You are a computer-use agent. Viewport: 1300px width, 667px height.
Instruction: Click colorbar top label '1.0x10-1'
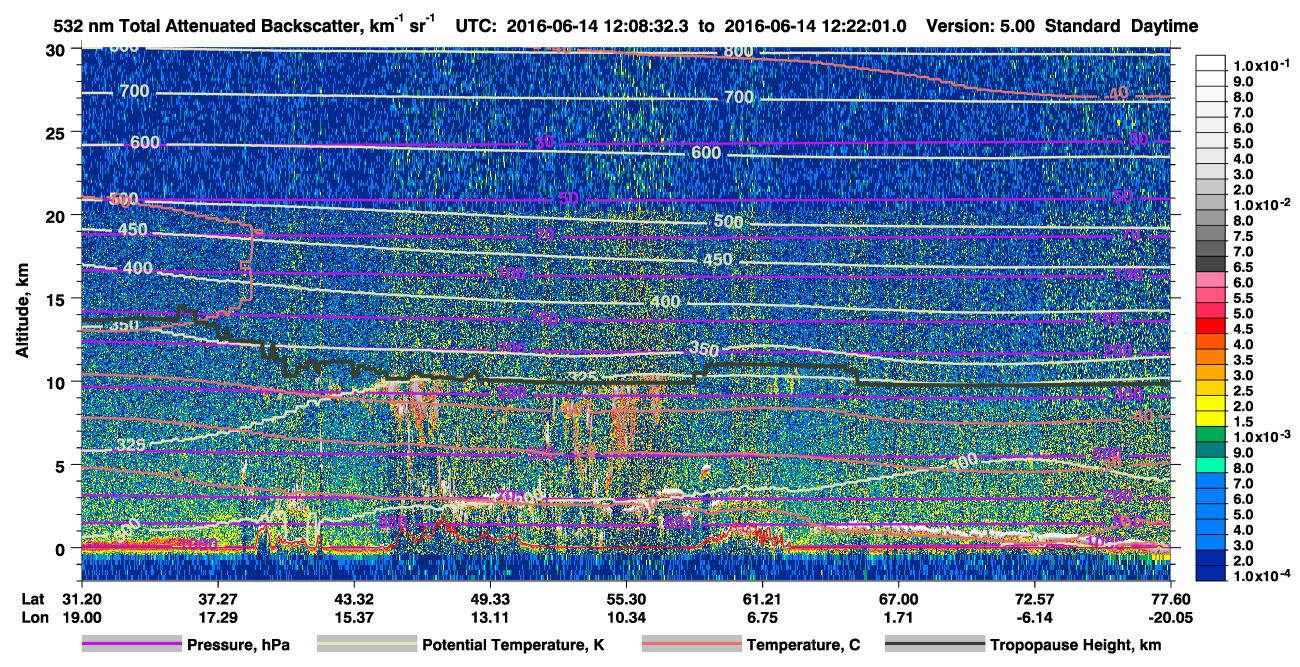point(1261,65)
